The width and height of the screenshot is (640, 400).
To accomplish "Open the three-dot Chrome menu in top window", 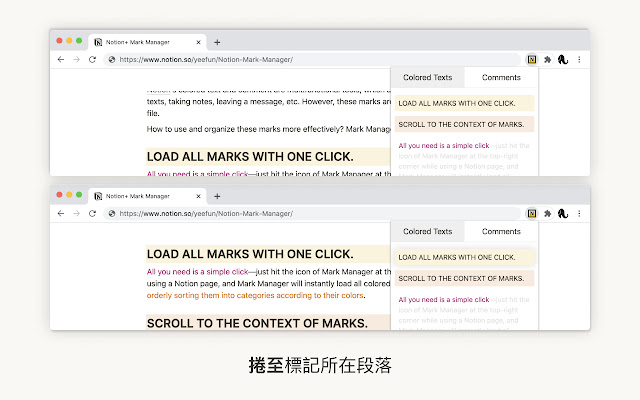I will point(578,60).
